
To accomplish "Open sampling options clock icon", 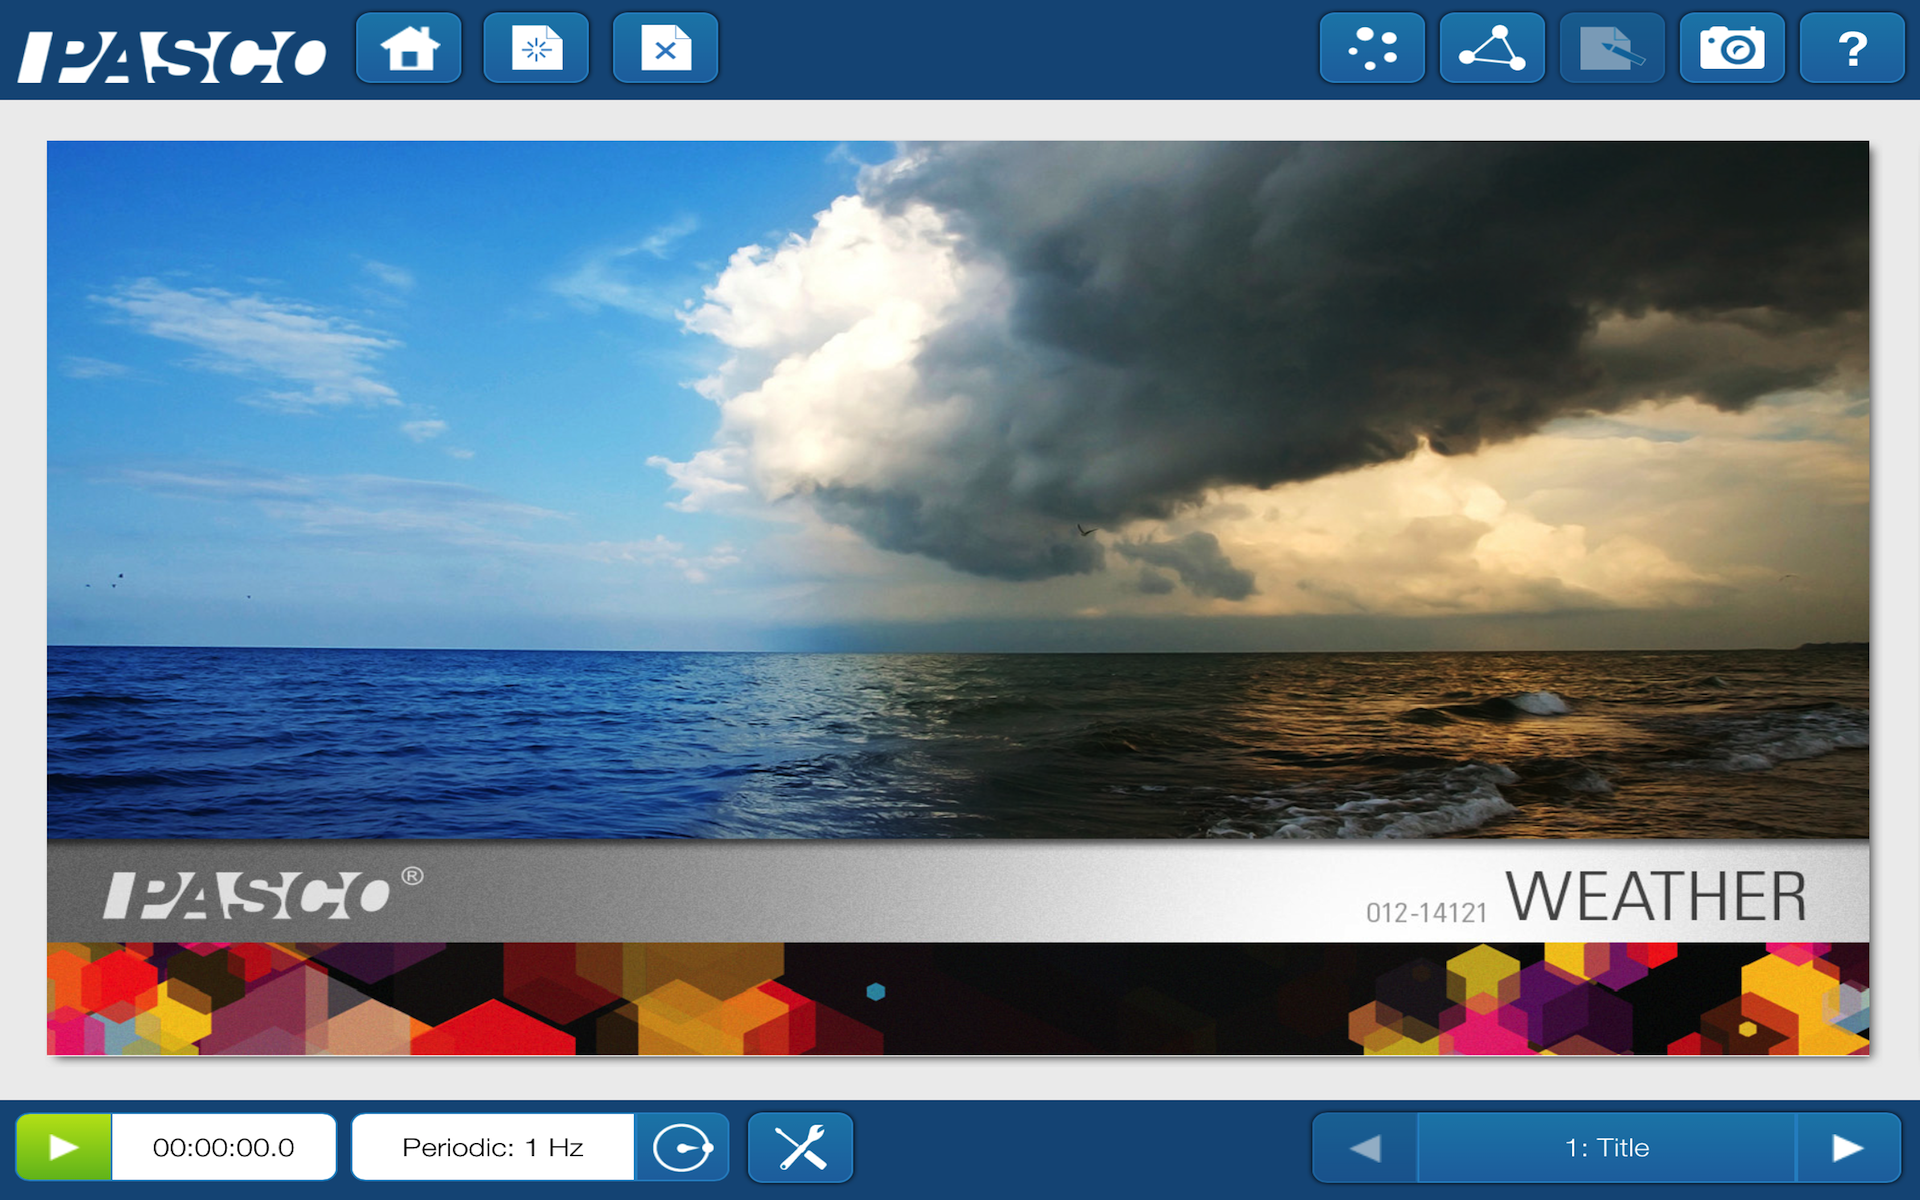I will 682,1147.
